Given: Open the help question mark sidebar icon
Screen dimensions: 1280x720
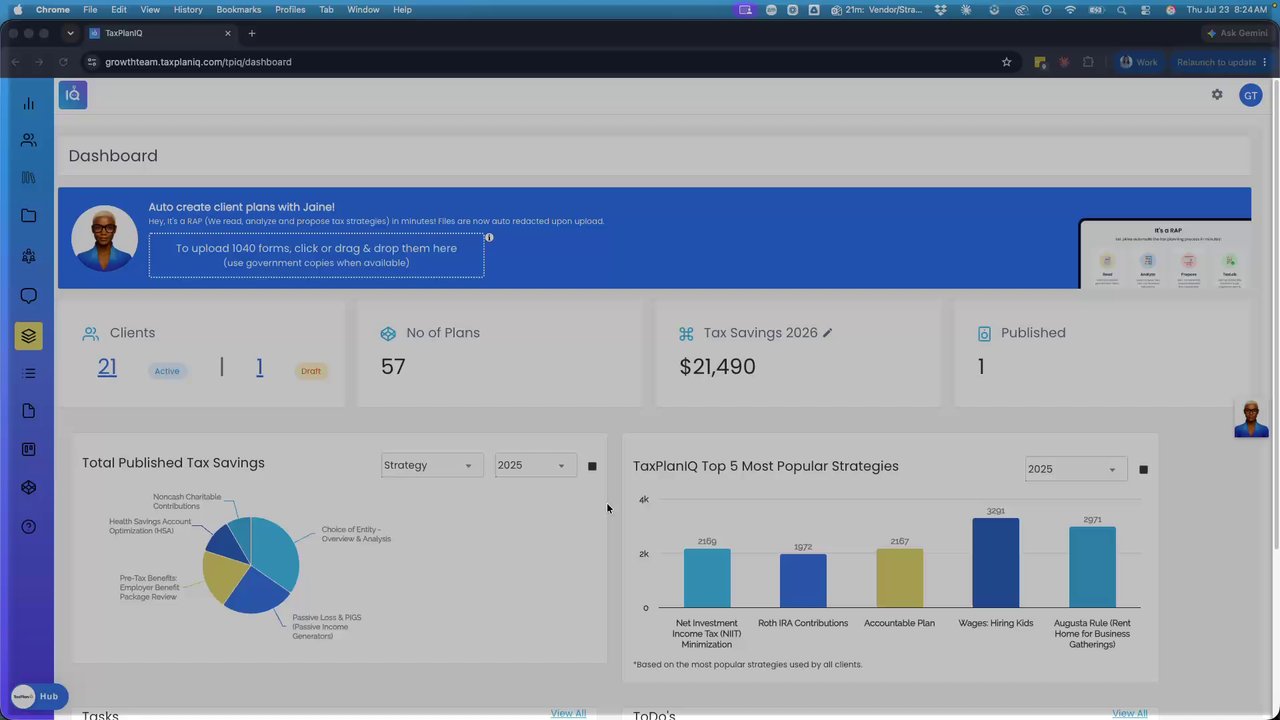Looking at the screenshot, I should [x=28, y=527].
